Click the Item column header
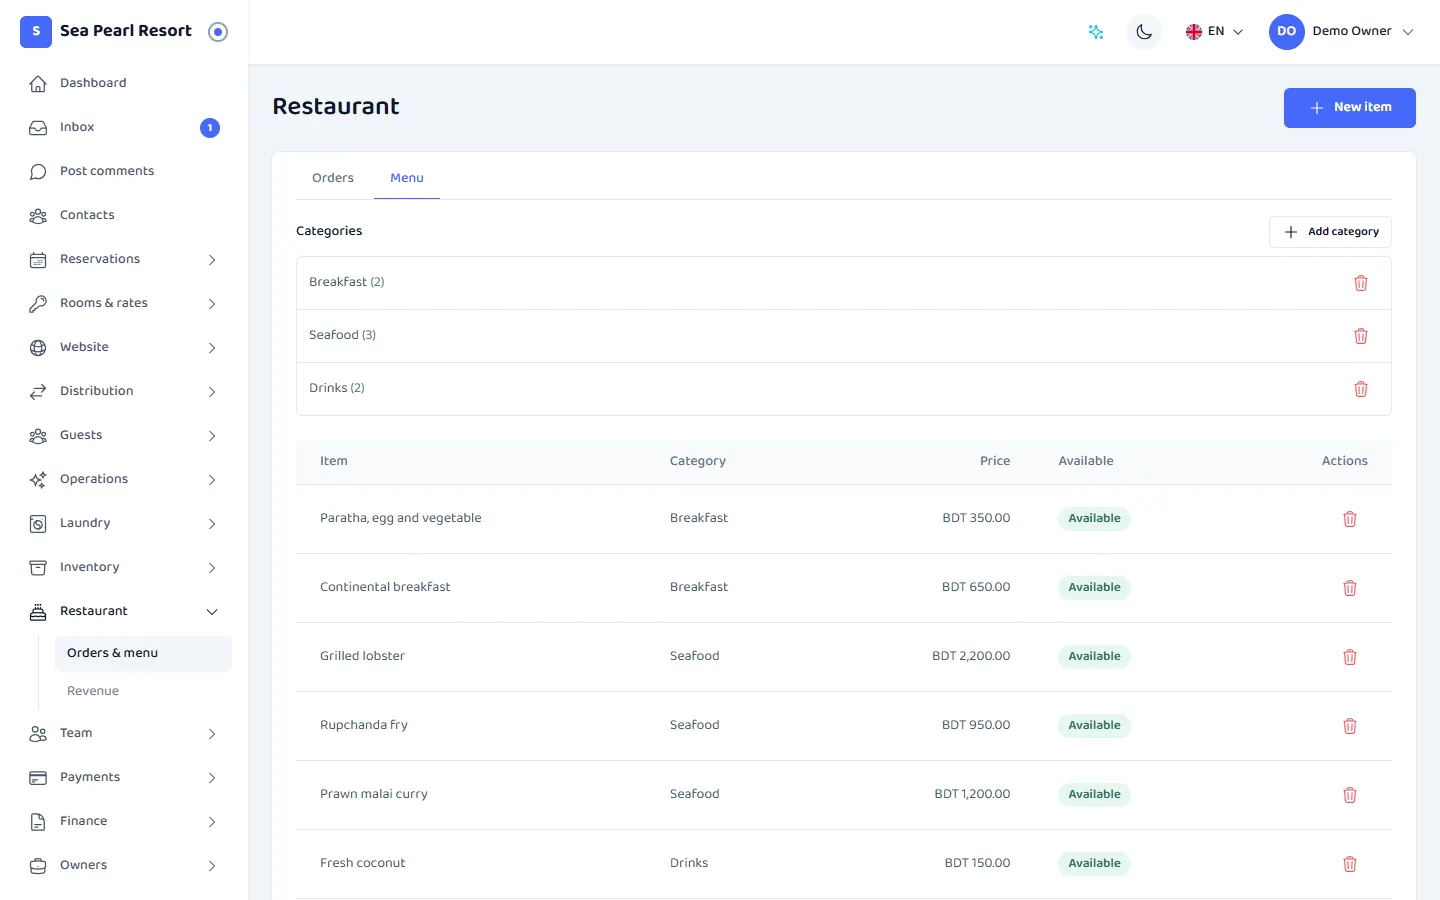The height and width of the screenshot is (900, 1440). coord(334,461)
